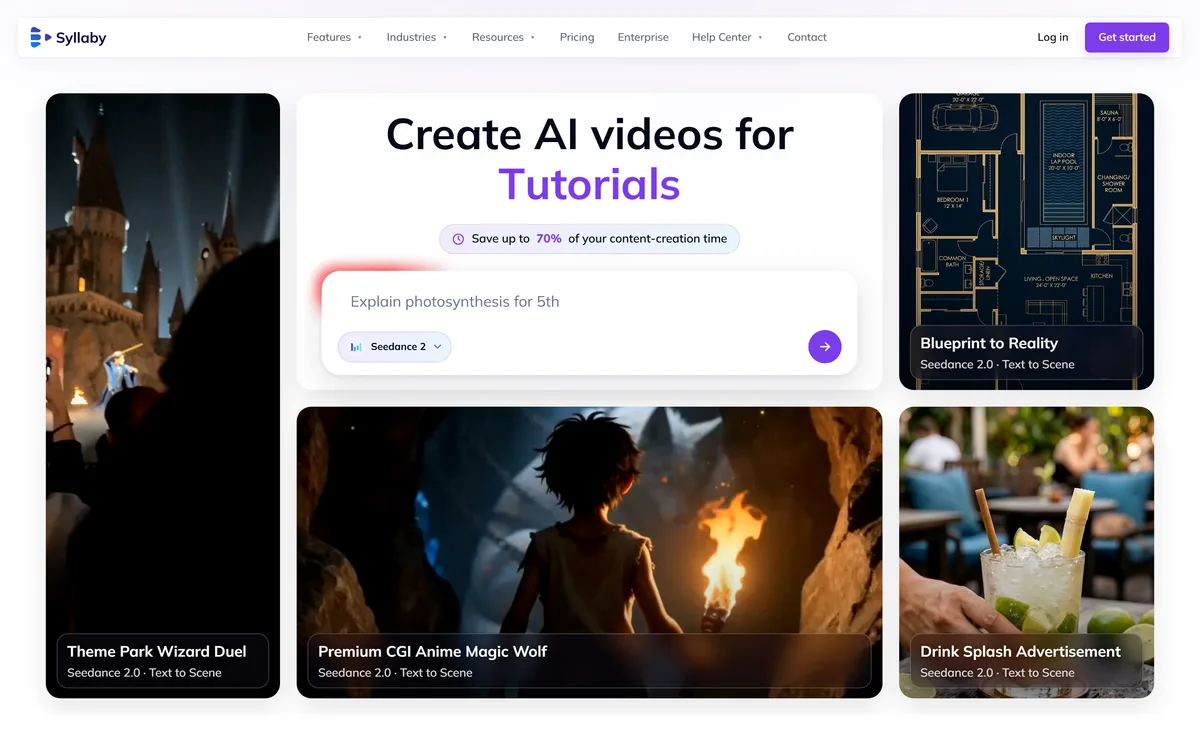Submit the prompt with the purple arrow button
Image resolution: width=1200 pixels, height=750 pixels.
tap(825, 347)
